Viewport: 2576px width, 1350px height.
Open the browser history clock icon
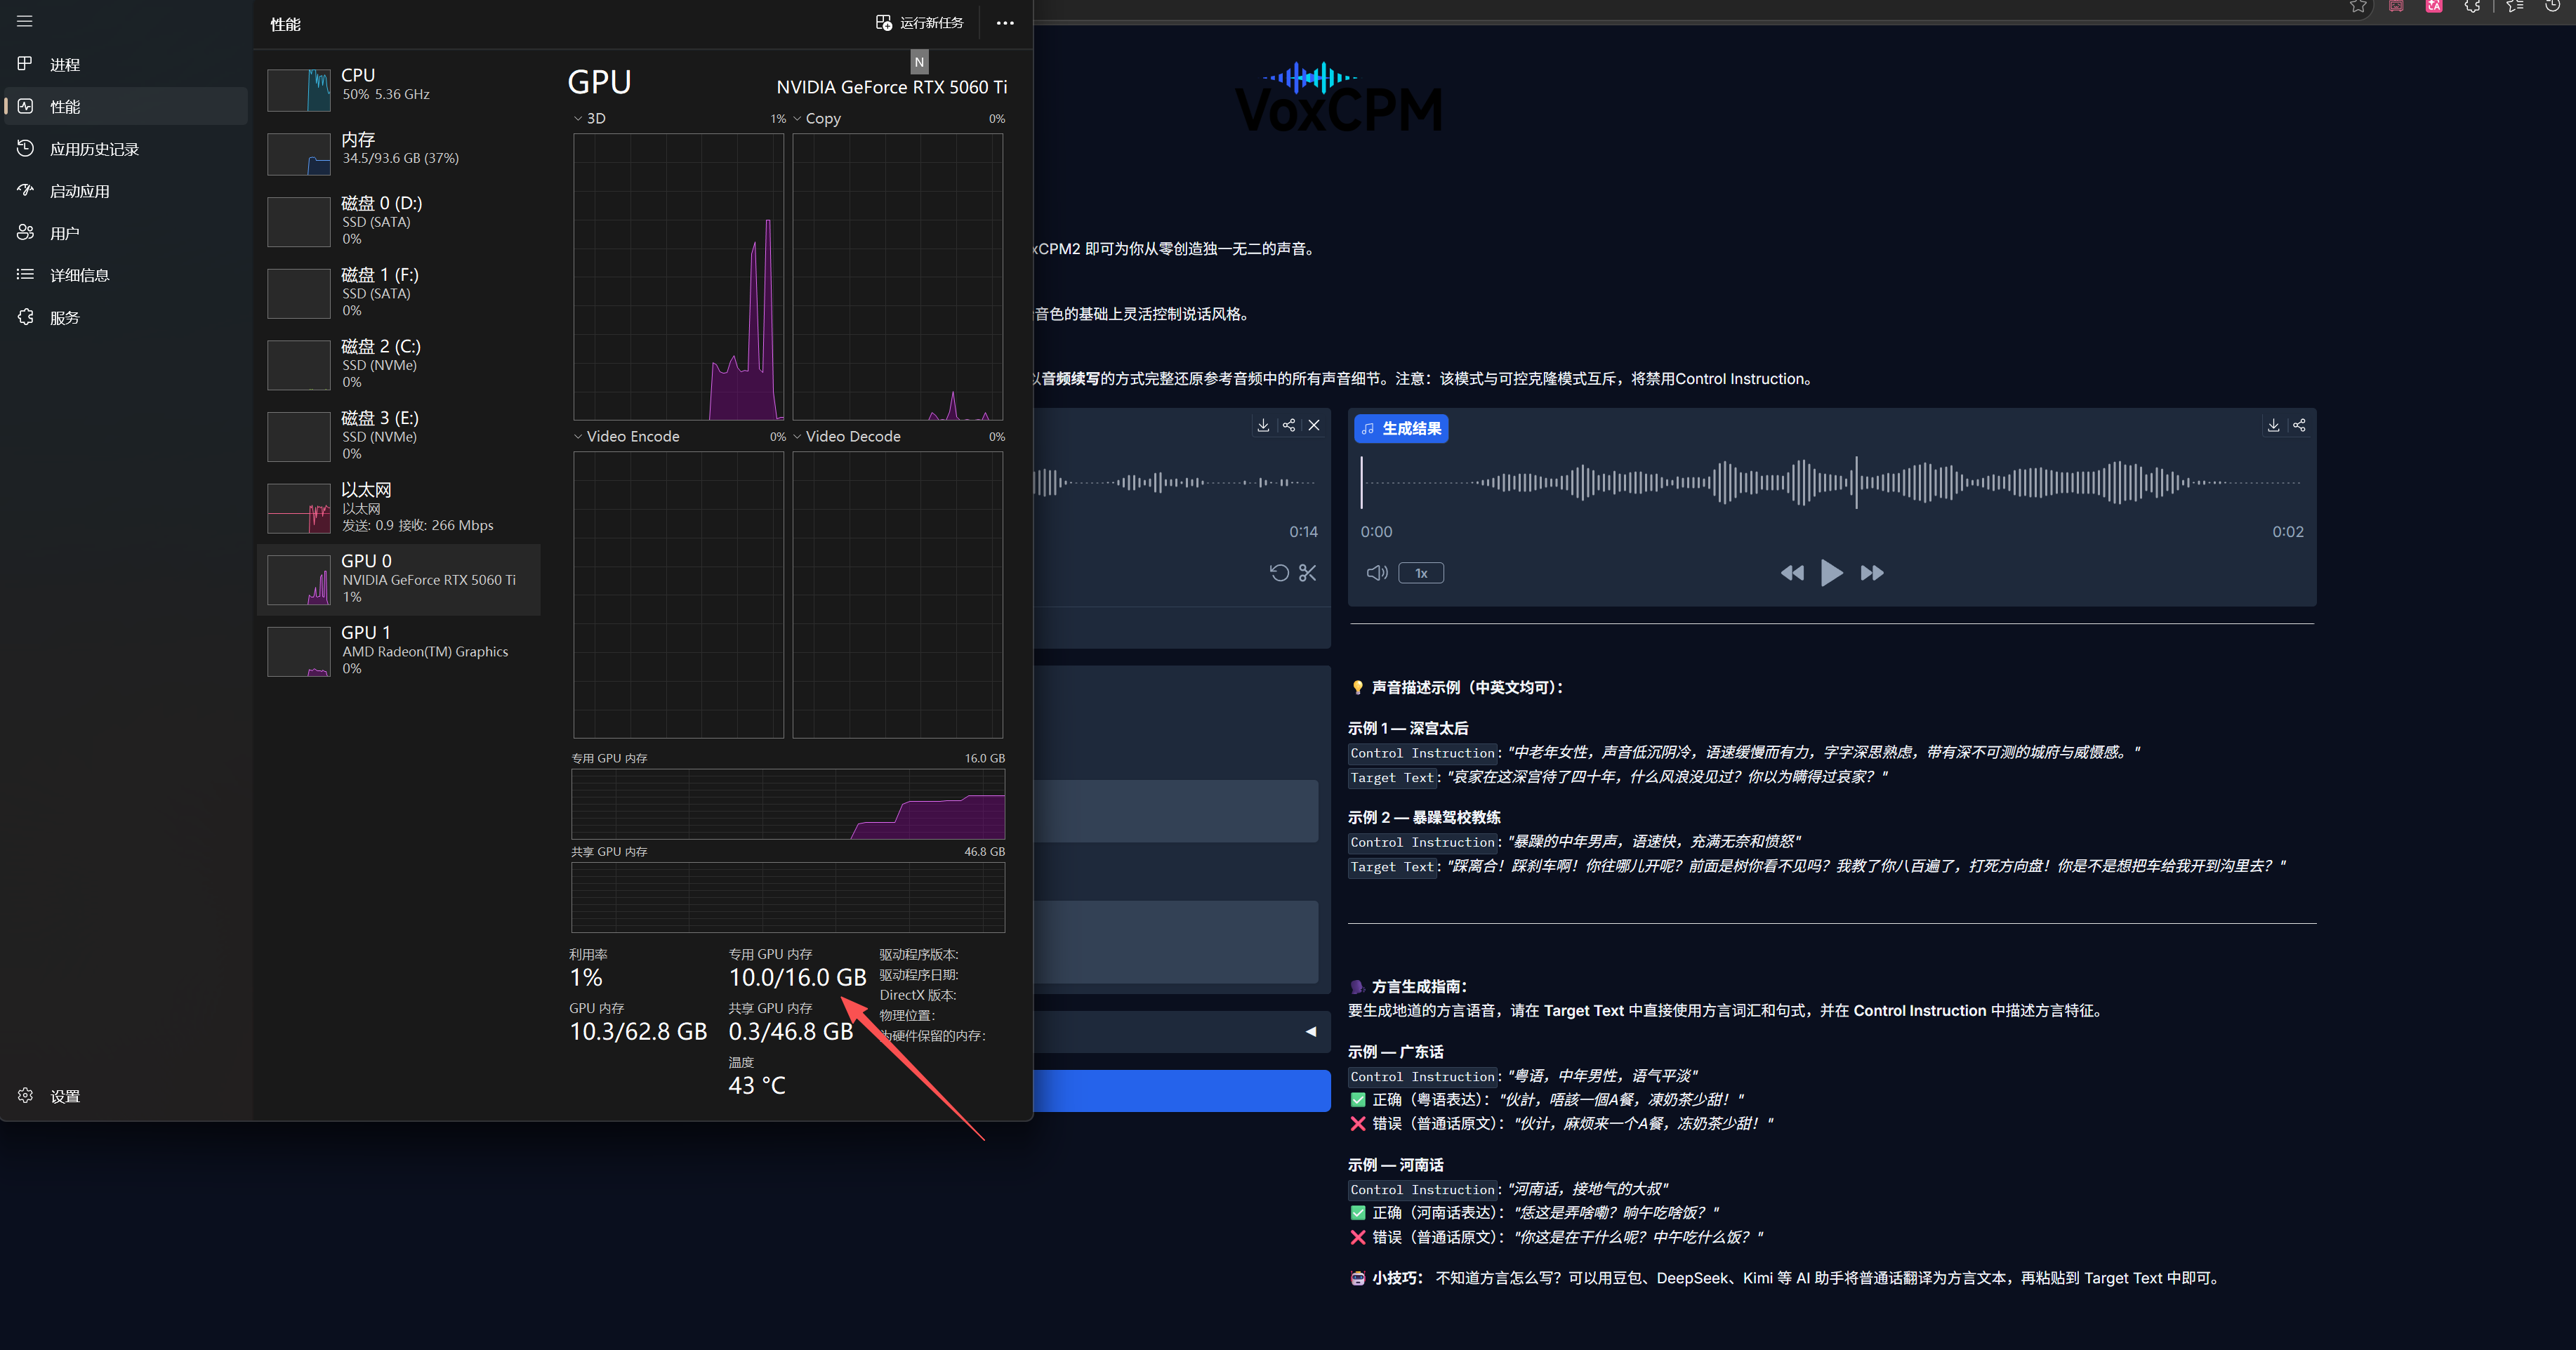pyautogui.click(x=2552, y=6)
